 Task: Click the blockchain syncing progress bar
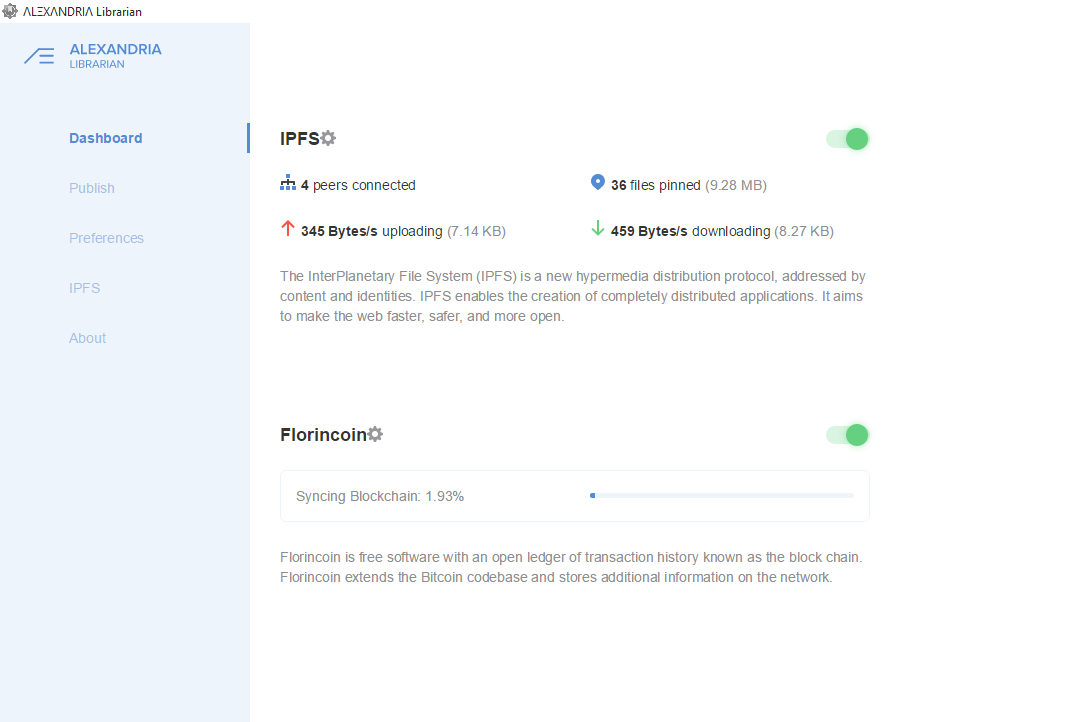point(722,495)
